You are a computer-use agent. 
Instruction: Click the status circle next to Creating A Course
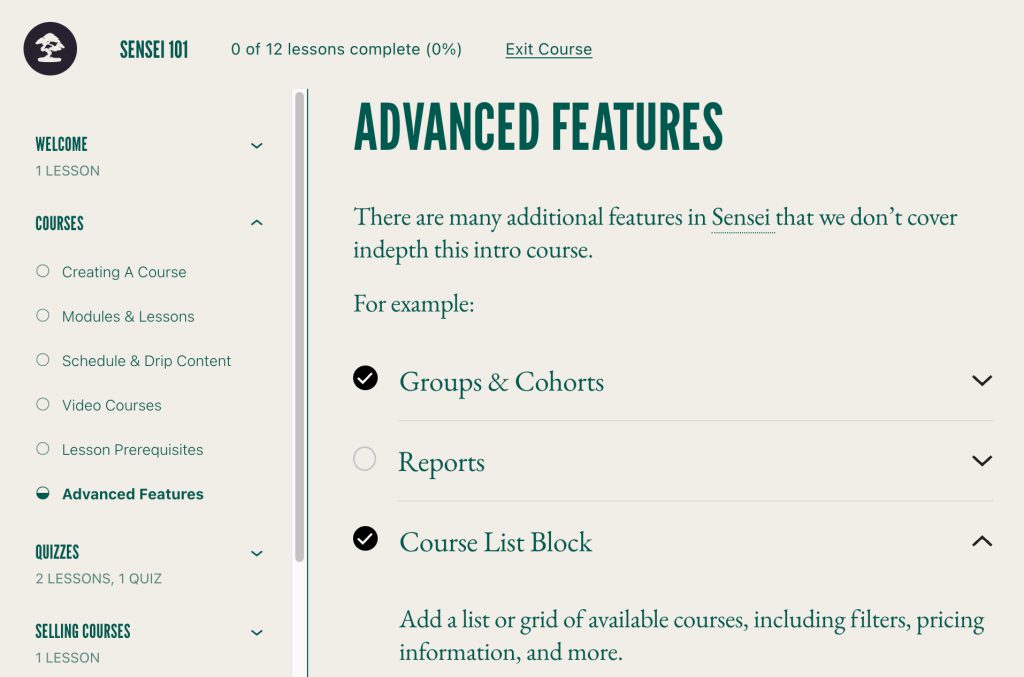click(x=42, y=271)
